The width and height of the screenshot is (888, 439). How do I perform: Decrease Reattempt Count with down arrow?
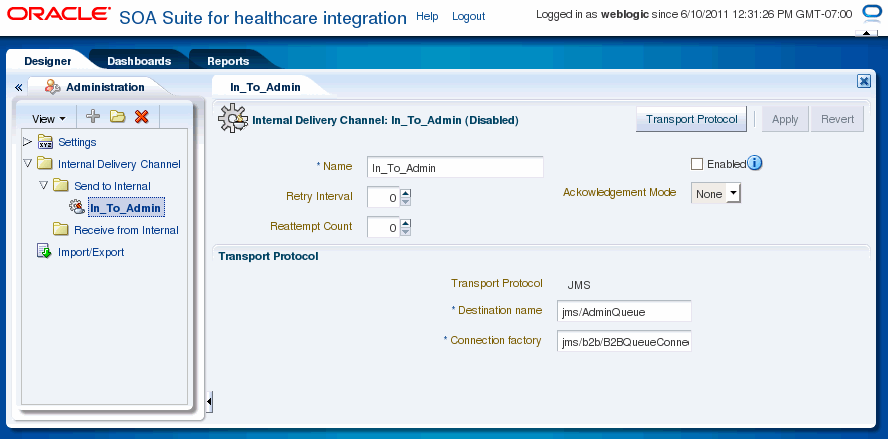pyautogui.click(x=405, y=231)
